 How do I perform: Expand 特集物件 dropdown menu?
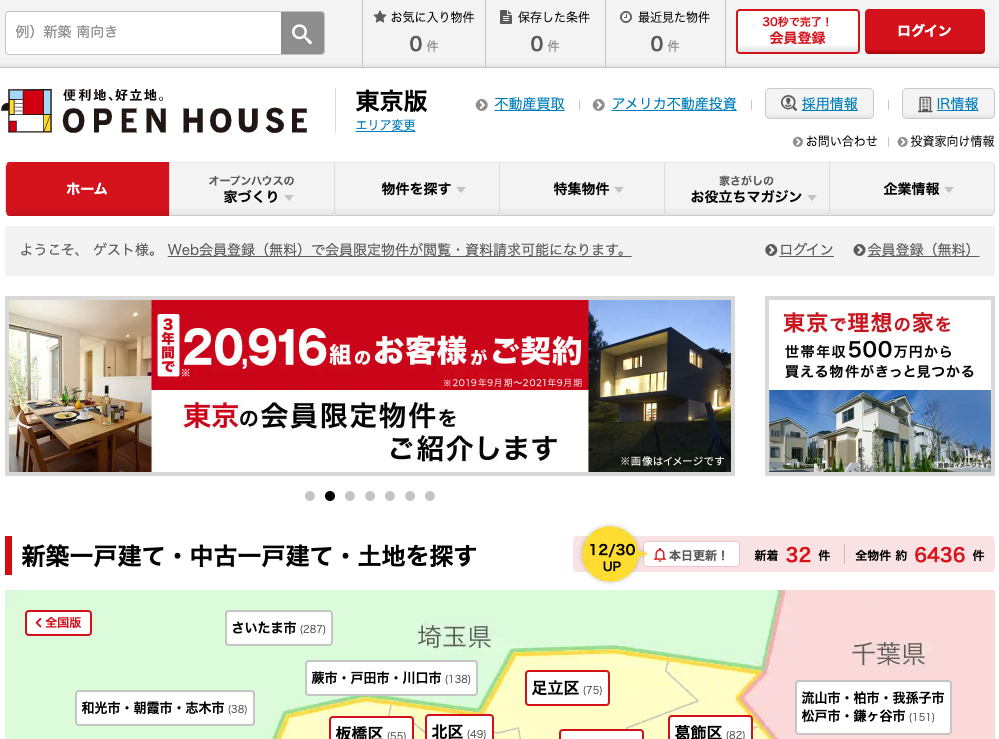[x=582, y=189]
